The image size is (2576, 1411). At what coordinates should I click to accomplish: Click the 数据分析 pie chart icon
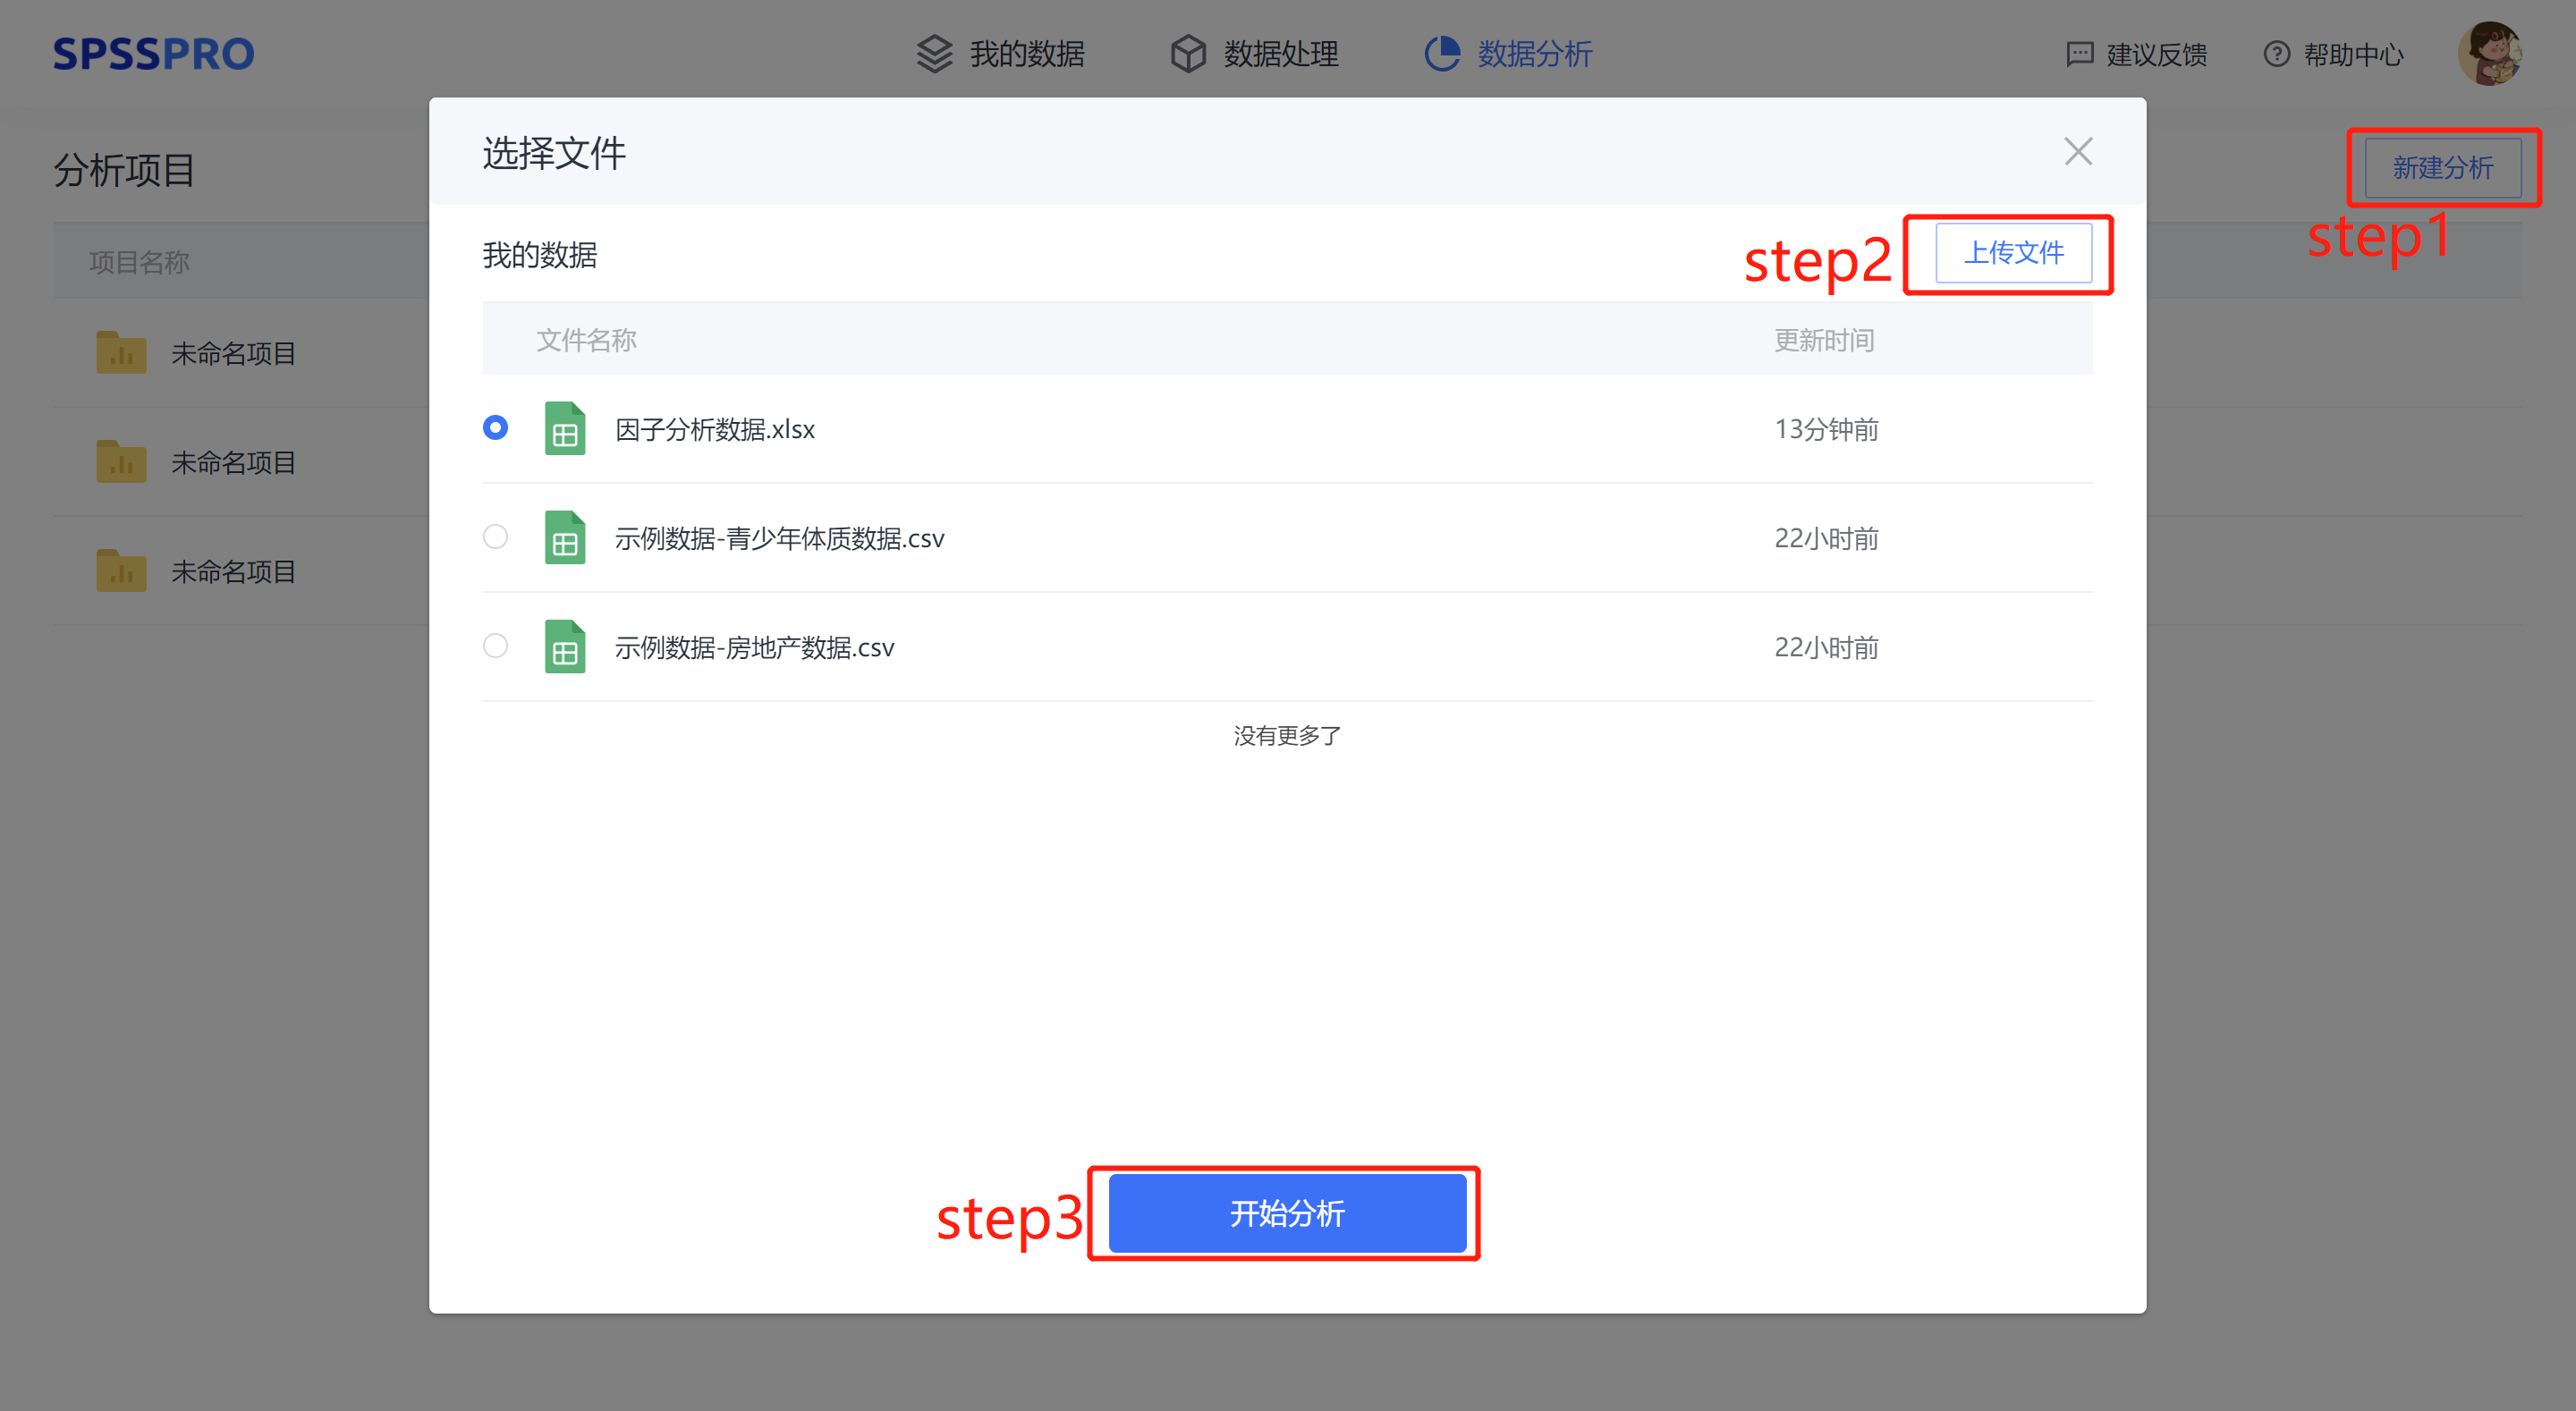pyautogui.click(x=1441, y=54)
